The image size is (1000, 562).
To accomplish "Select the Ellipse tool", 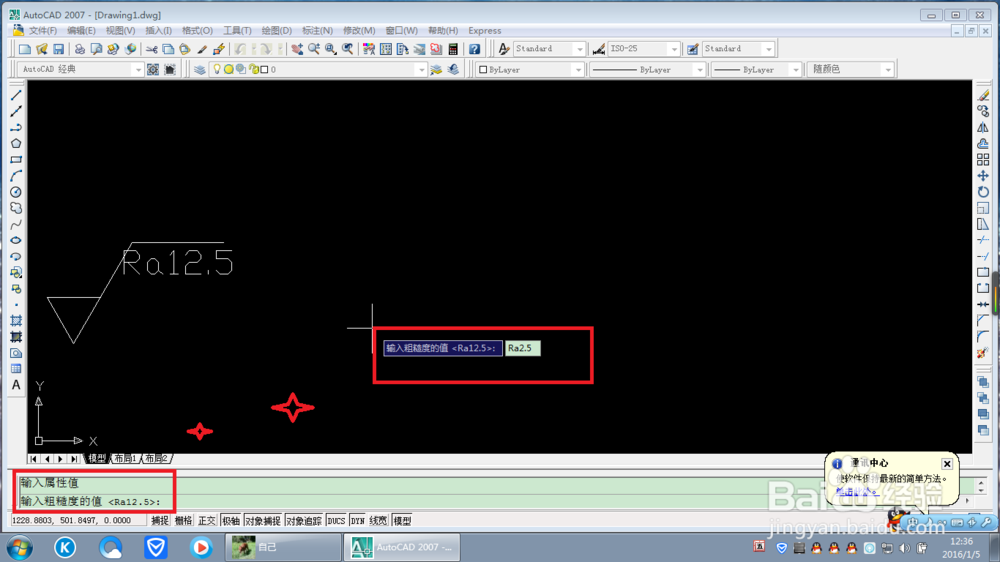I will pos(16,240).
